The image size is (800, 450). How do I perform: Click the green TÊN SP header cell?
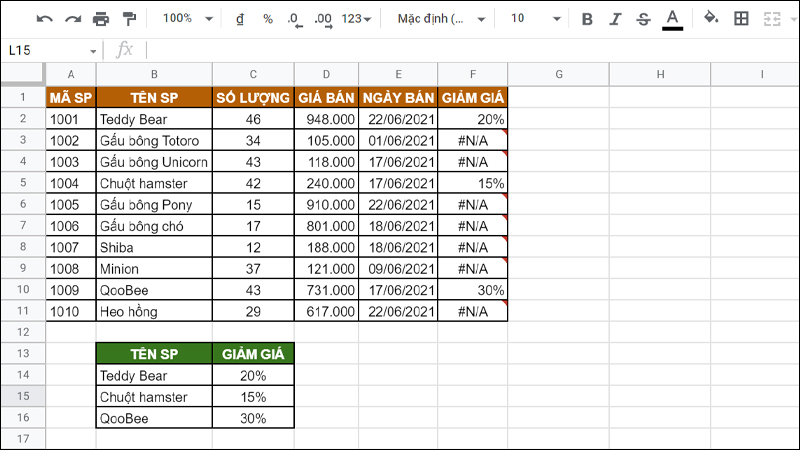point(154,354)
